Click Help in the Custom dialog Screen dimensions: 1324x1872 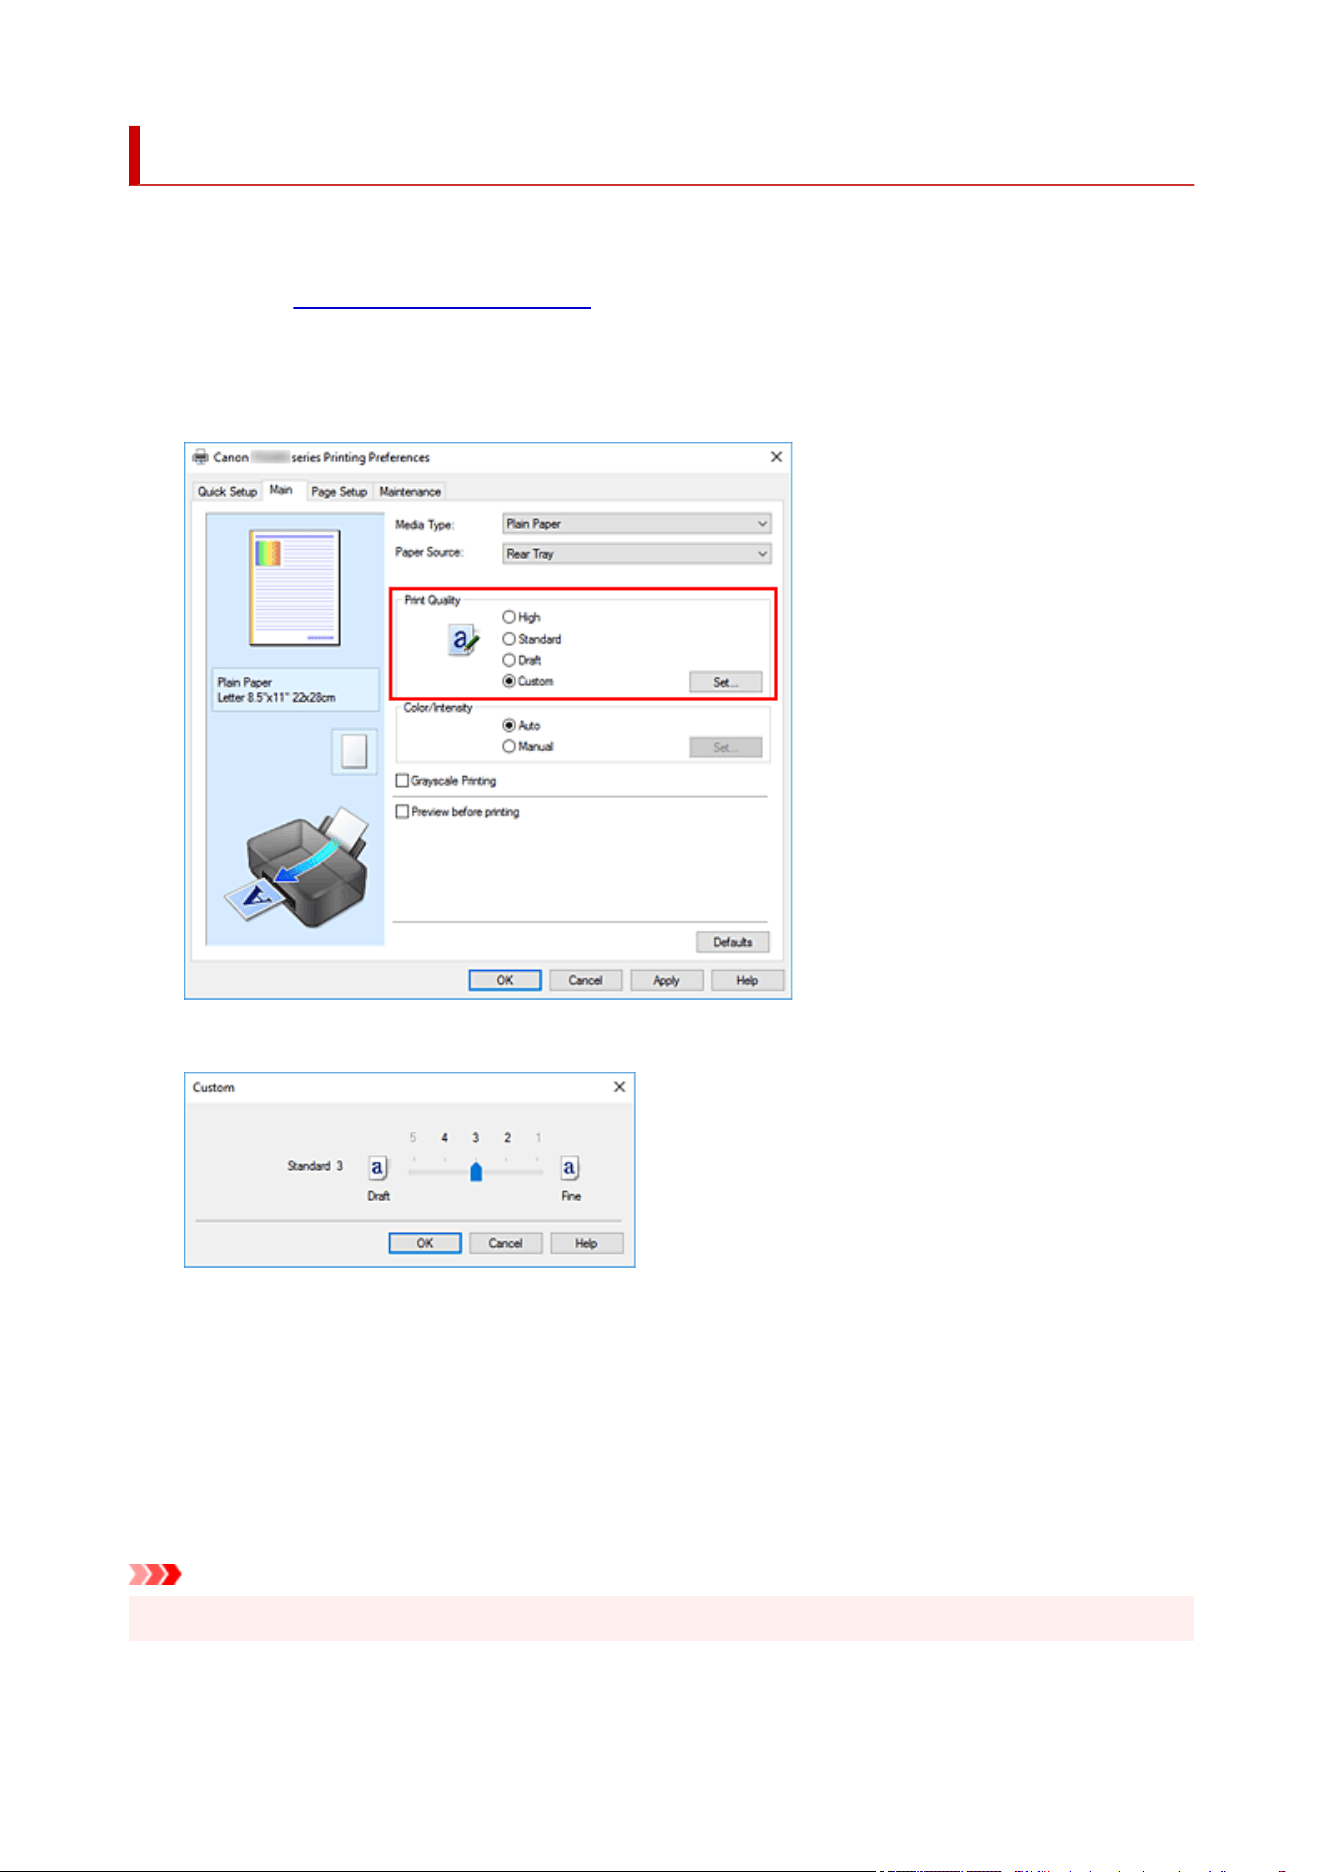(587, 1243)
